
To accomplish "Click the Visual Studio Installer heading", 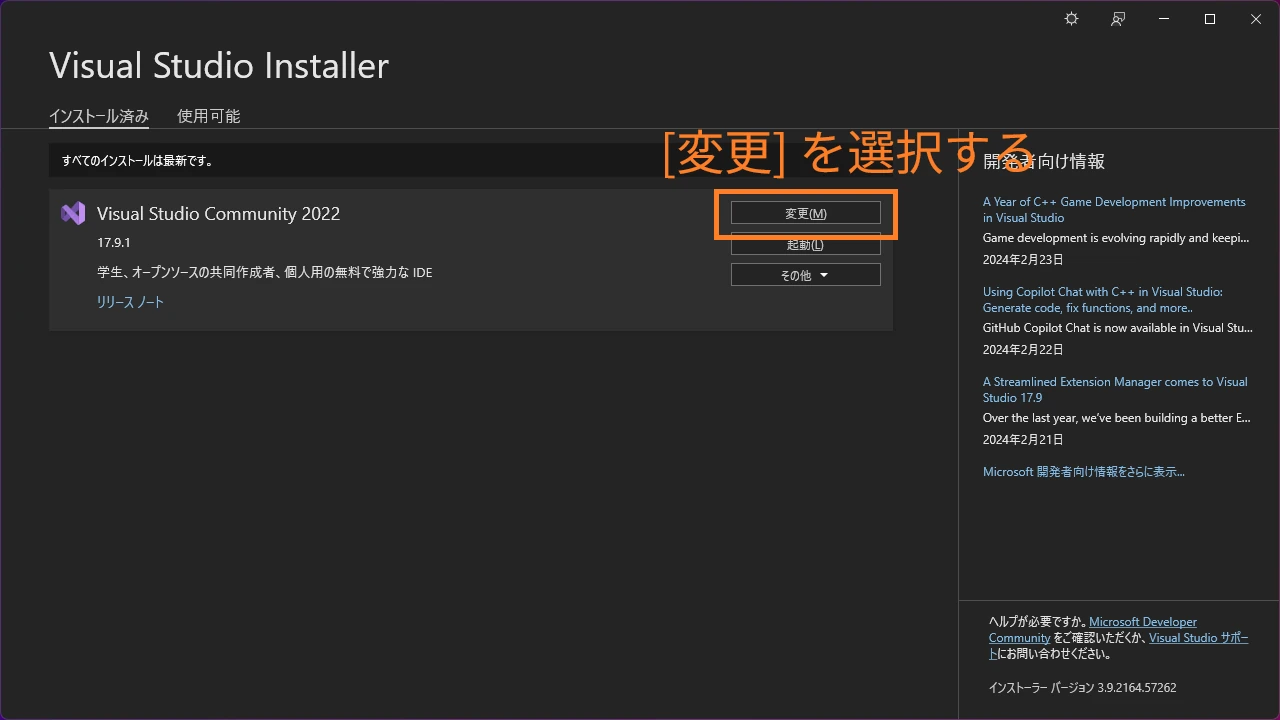I will [x=219, y=66].
